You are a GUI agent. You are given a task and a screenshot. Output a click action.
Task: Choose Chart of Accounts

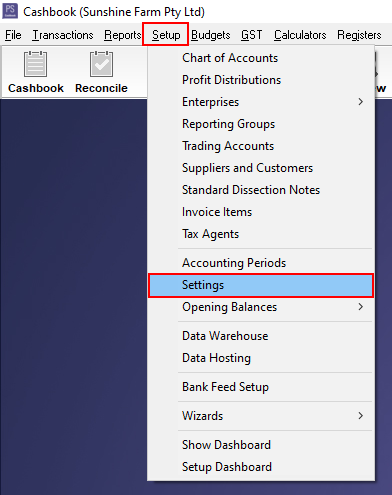261,58
